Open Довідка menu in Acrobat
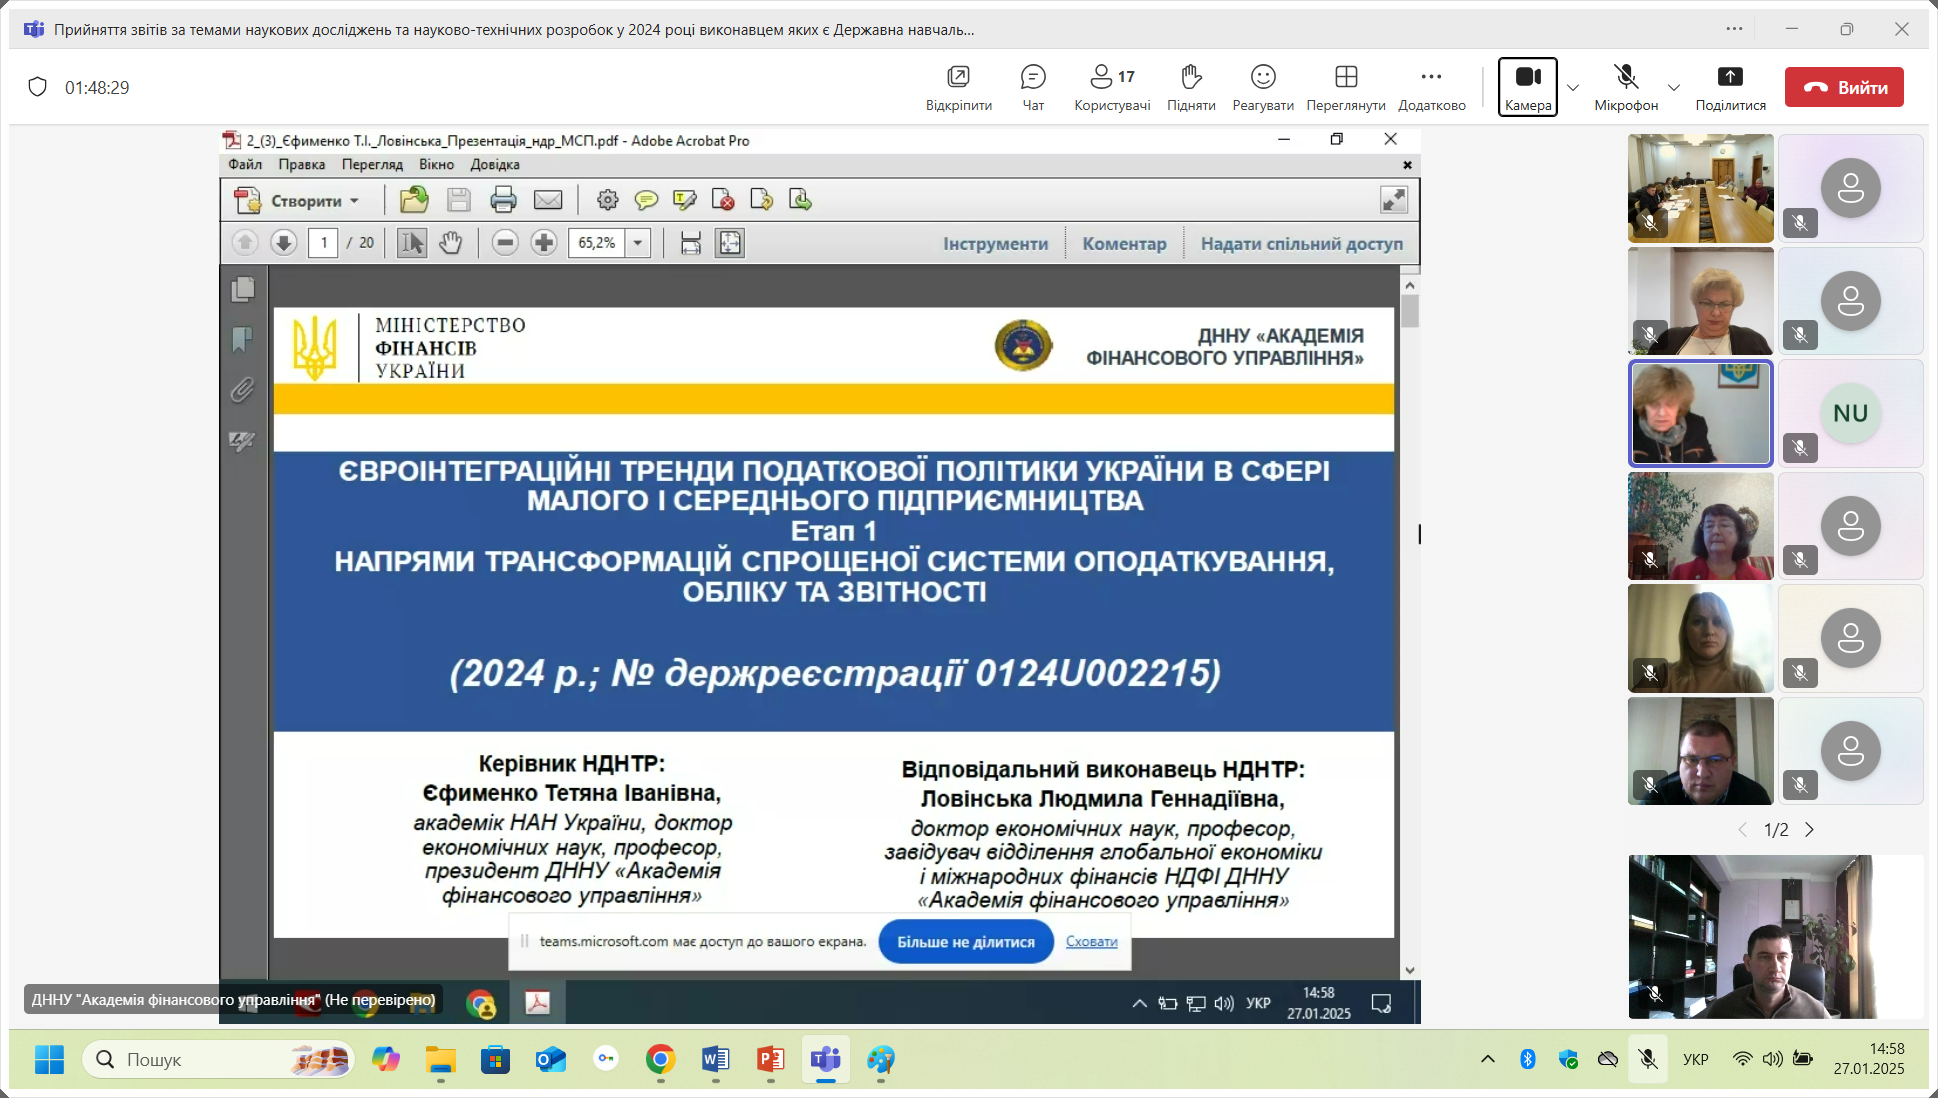Screen dimensions: 1938x1098 (495, 164)
